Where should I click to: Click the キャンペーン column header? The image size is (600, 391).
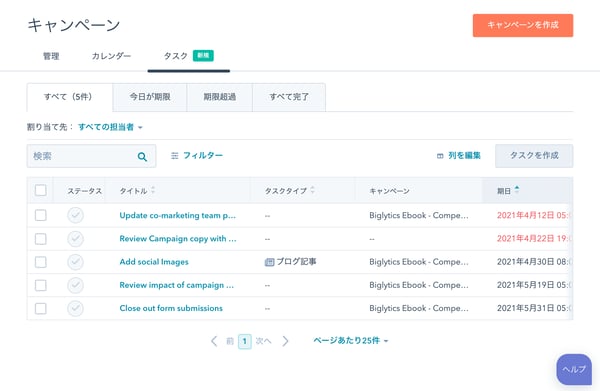point(389,191)
